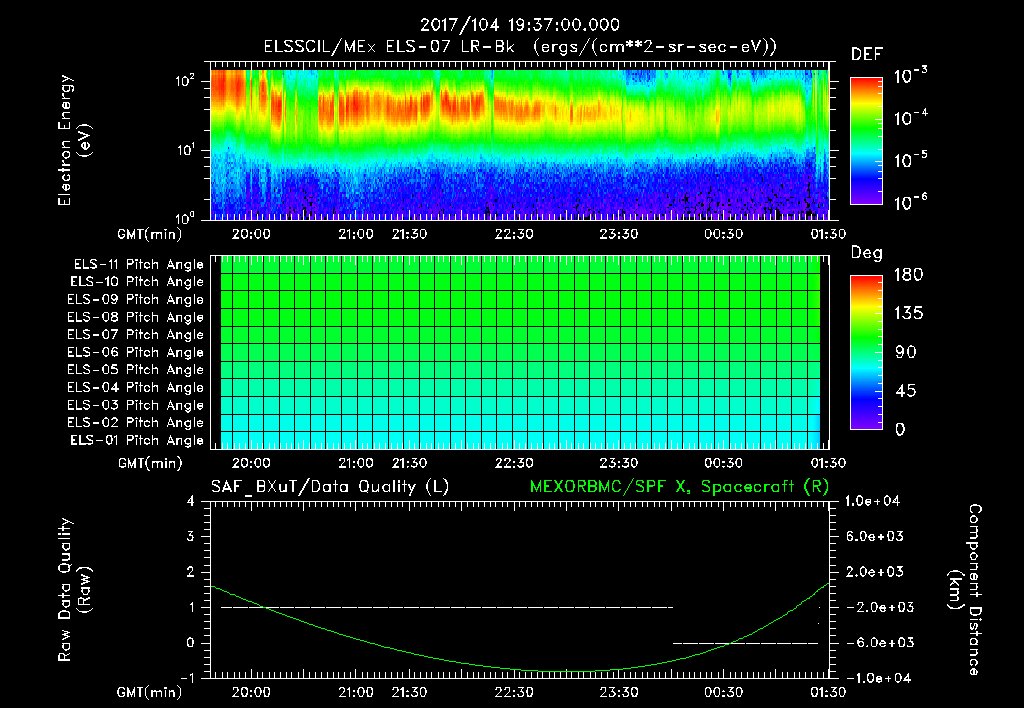Image resolution: width=1024 pixels, height=708 pixels.
Task: Click the SAF_BXuT/Data Quality (L) label
Action: [330, 487]
